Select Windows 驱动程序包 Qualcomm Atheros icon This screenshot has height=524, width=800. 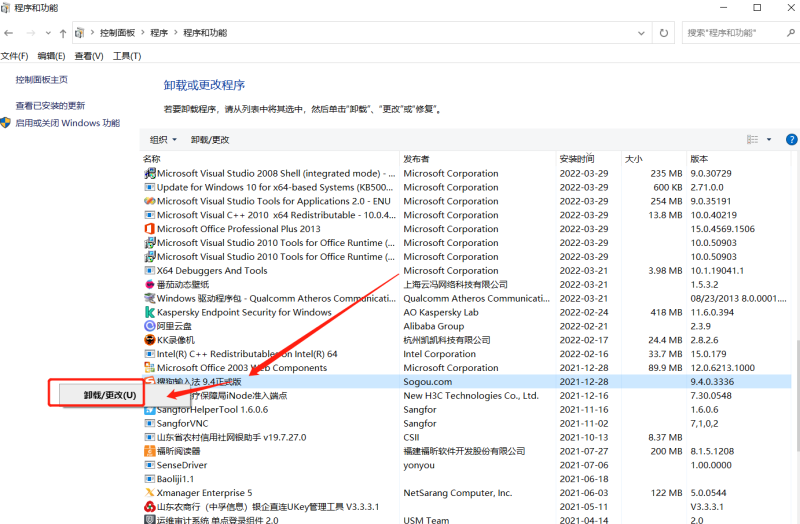point(149,298)
